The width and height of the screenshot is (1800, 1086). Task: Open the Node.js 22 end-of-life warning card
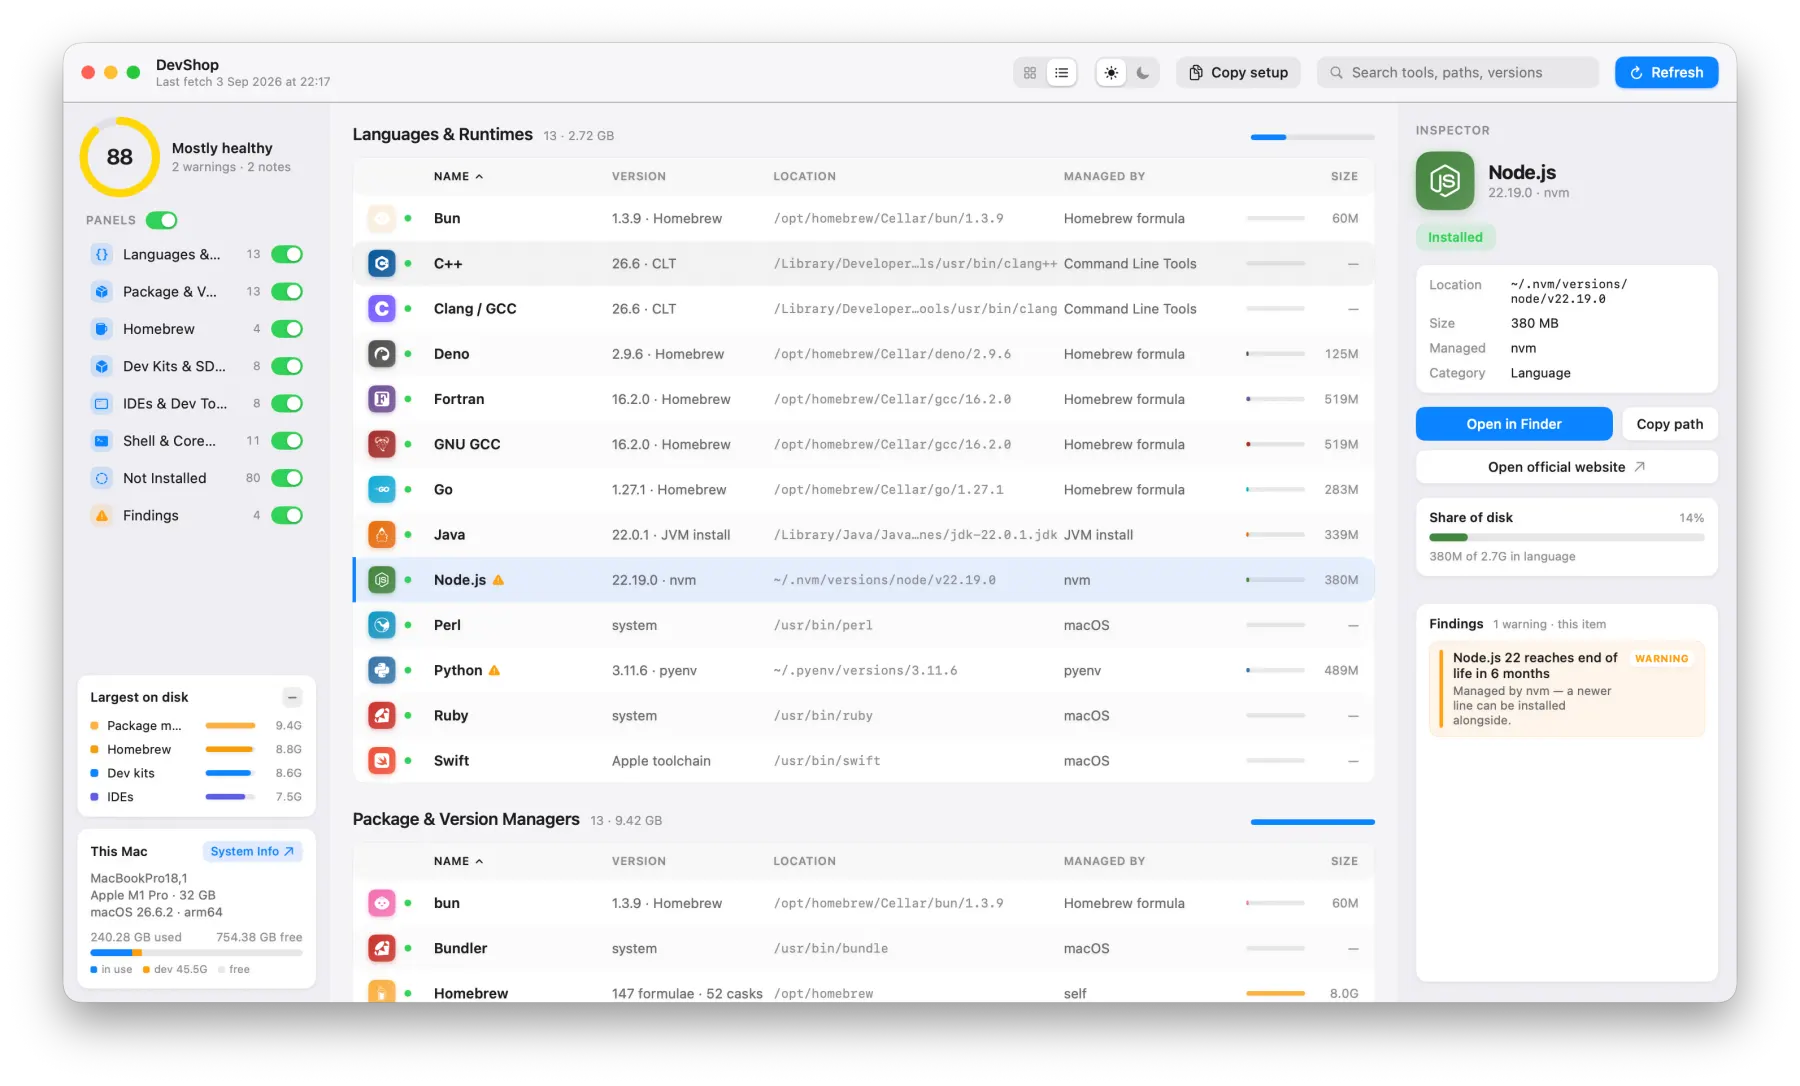(1566, 689)
